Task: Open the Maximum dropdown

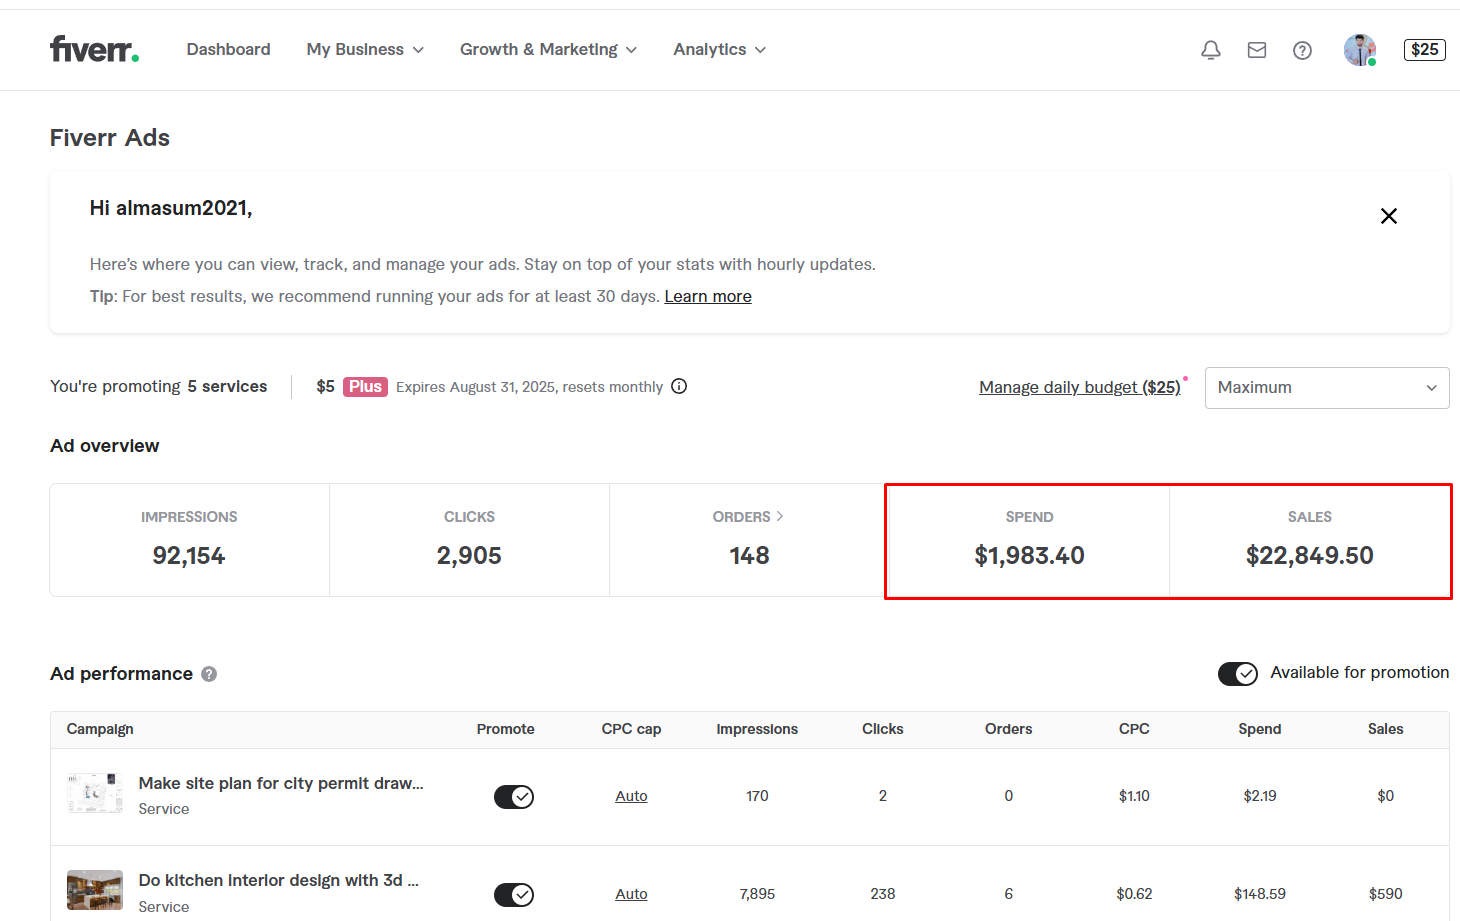Action: pos(1326,388)
